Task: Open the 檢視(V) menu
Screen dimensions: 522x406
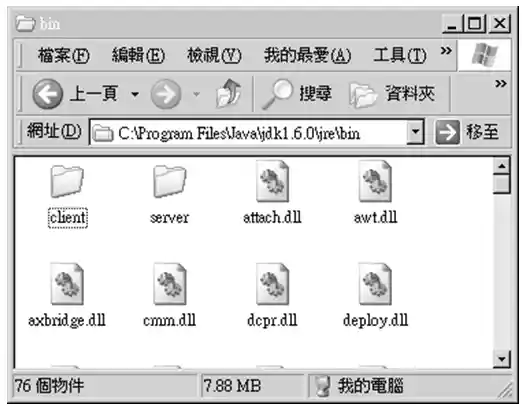Action: (214, 55)
